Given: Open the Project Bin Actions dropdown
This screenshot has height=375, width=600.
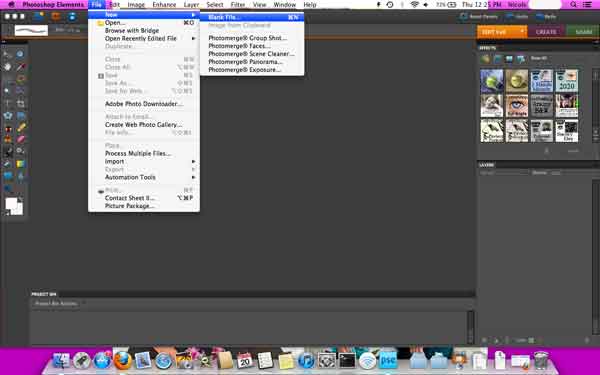Looking at the screenshot, I should click(56, 303).
